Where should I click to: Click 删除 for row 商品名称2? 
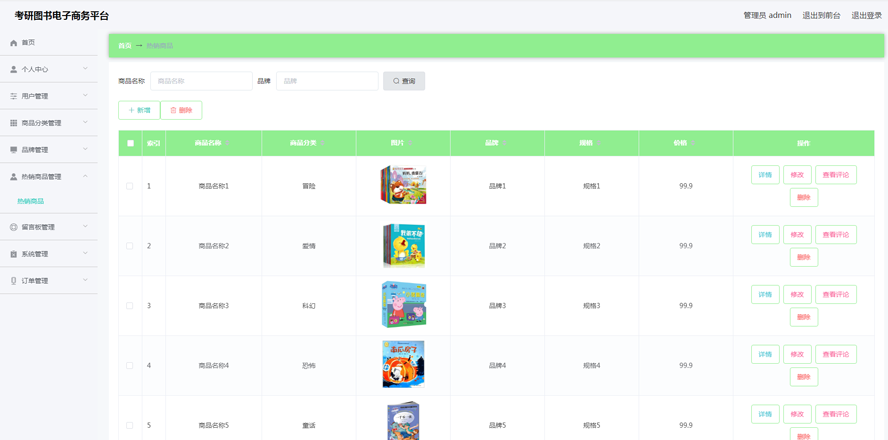(x=804, y=257)
